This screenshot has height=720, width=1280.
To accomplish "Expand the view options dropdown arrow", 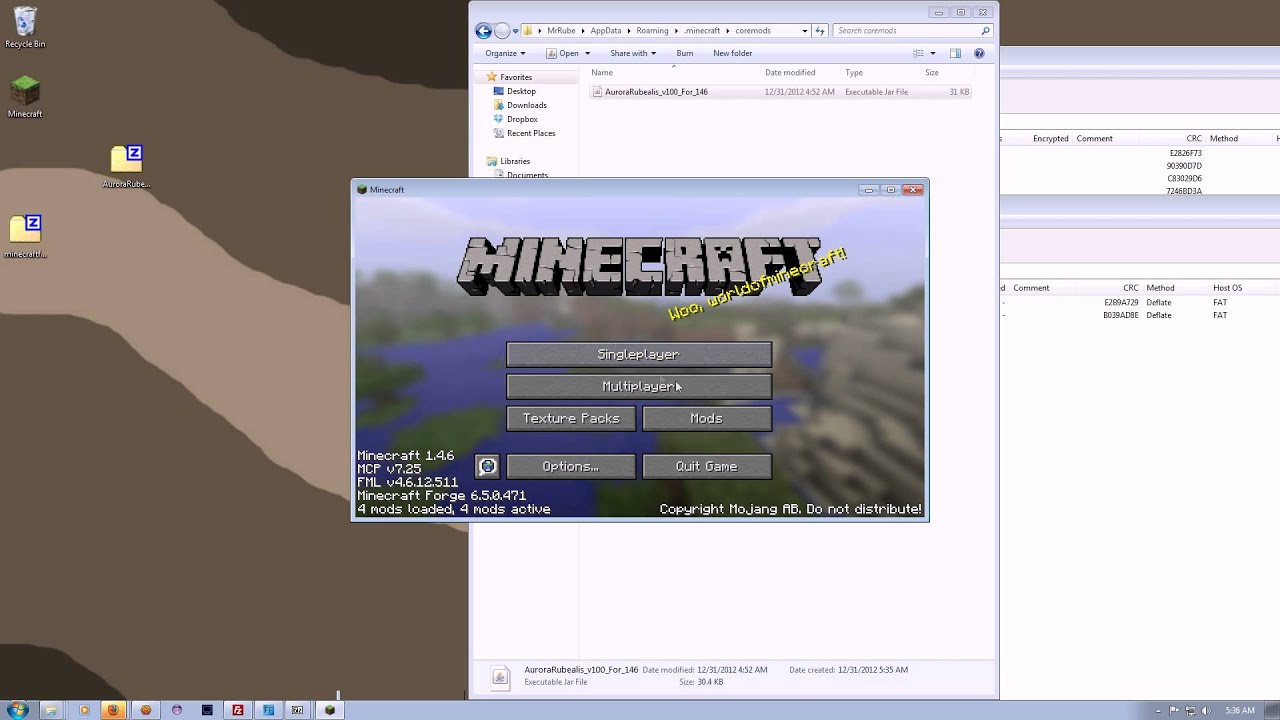I will tap(933, 53).
